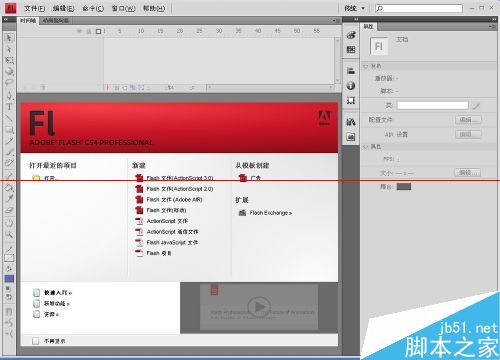Click the pencil icon beside class field
The height and width of the screenshot is (360, 500).
476,106
